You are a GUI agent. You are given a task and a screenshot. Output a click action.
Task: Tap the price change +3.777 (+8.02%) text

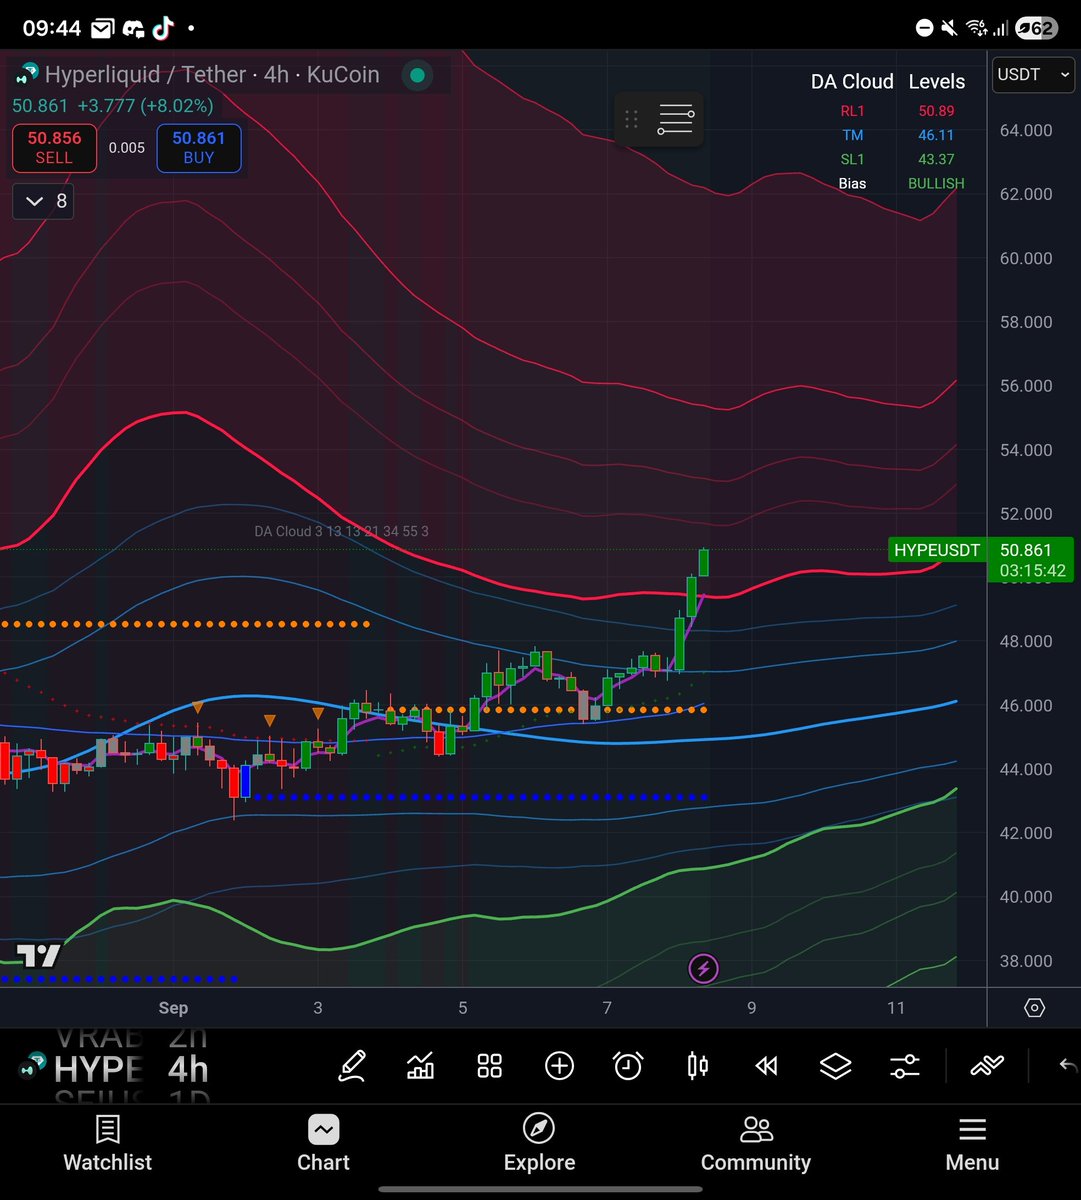144,105
